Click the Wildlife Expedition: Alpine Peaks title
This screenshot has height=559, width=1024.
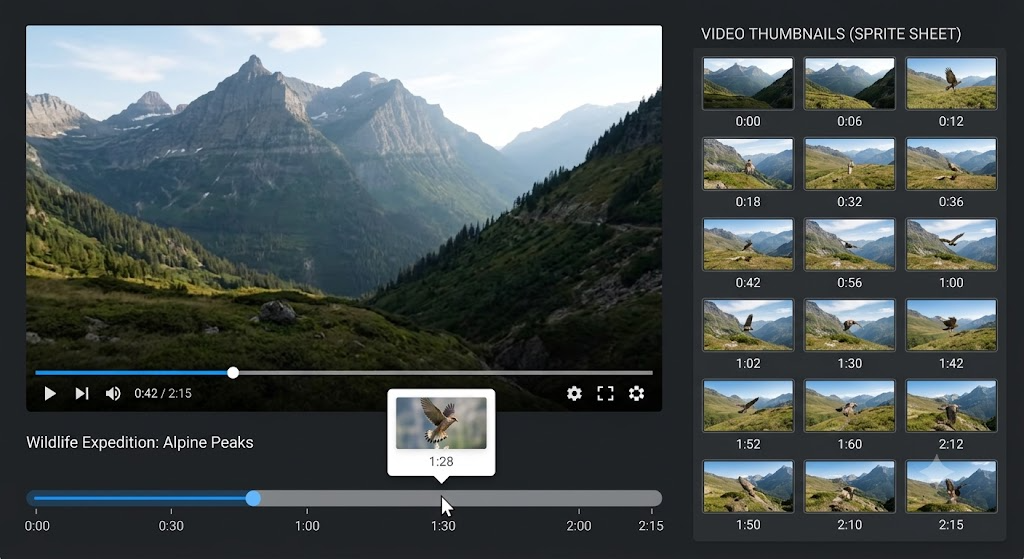(140, 442)
